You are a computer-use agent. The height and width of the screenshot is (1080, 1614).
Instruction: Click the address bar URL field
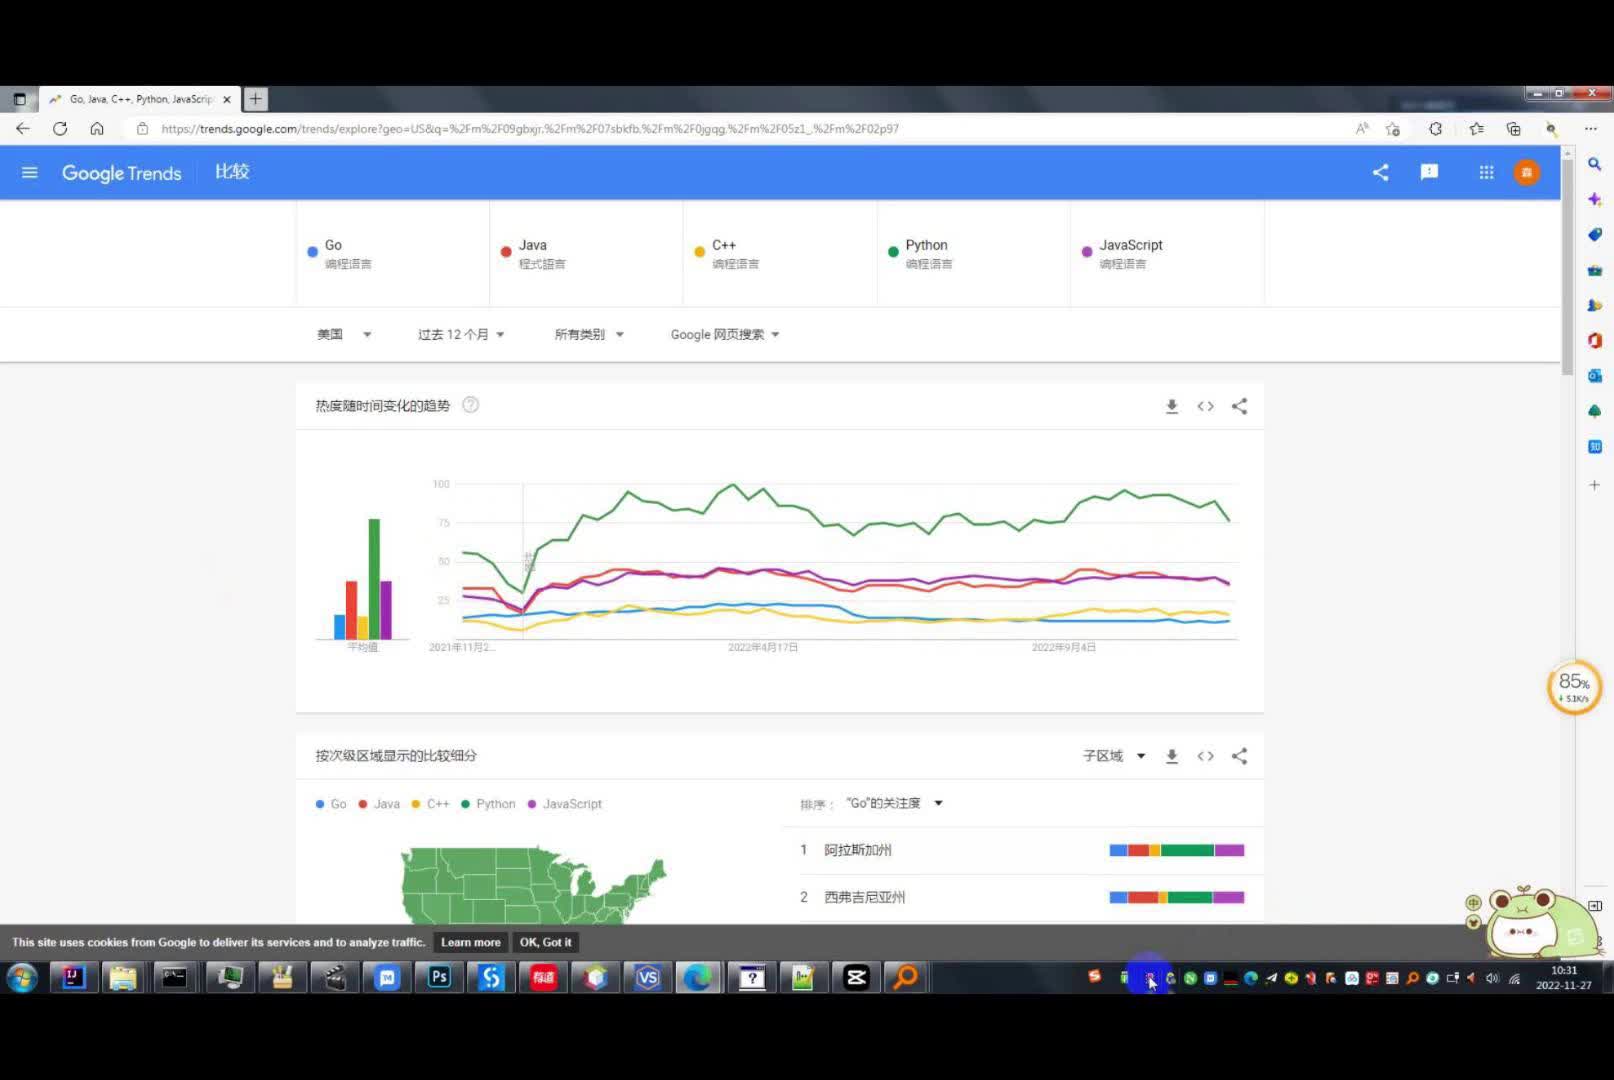(x=740, y=128)
